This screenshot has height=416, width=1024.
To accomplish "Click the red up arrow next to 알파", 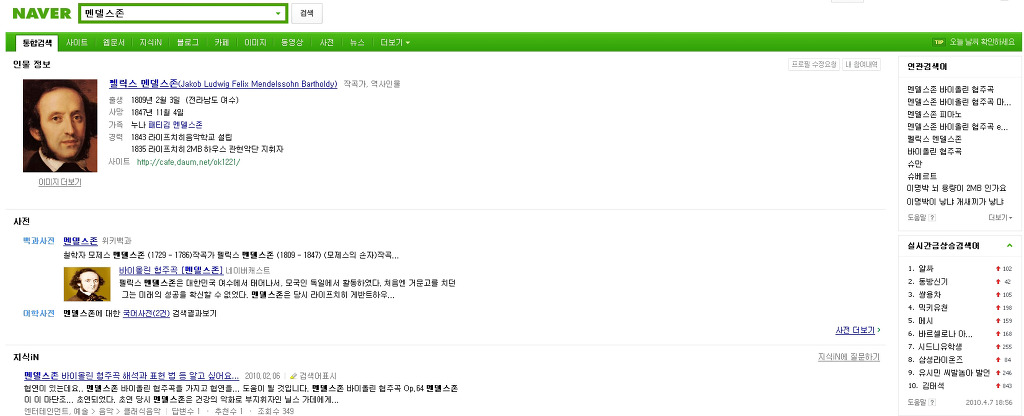I will [x=997, y=269].
